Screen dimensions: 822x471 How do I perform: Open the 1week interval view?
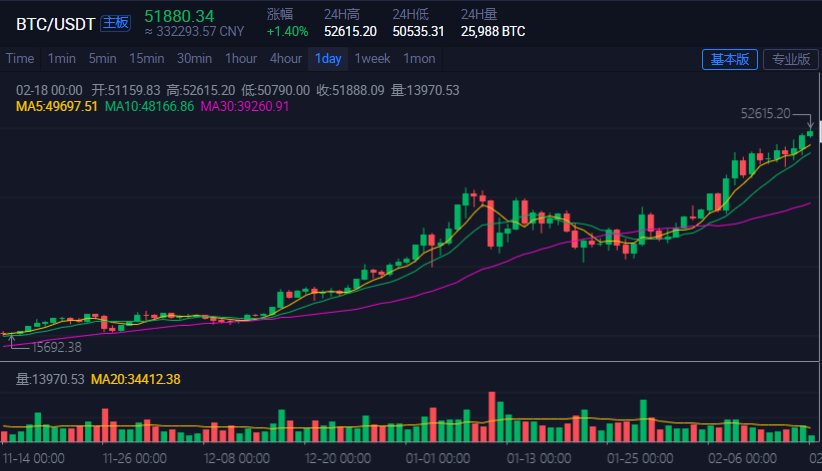pyautogui.click(x=372, y=59)
